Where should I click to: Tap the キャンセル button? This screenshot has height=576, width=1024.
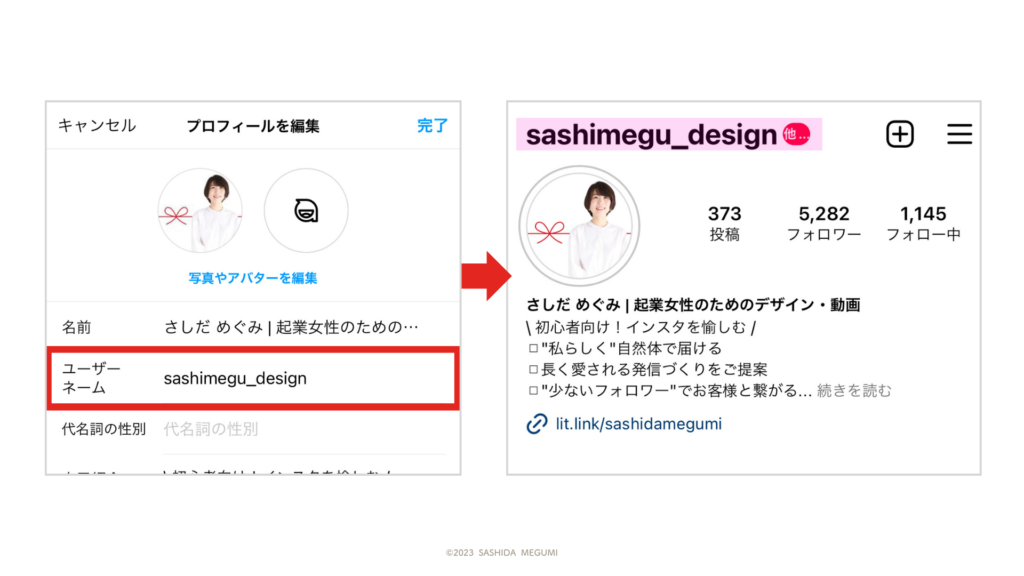click(97, 125)
